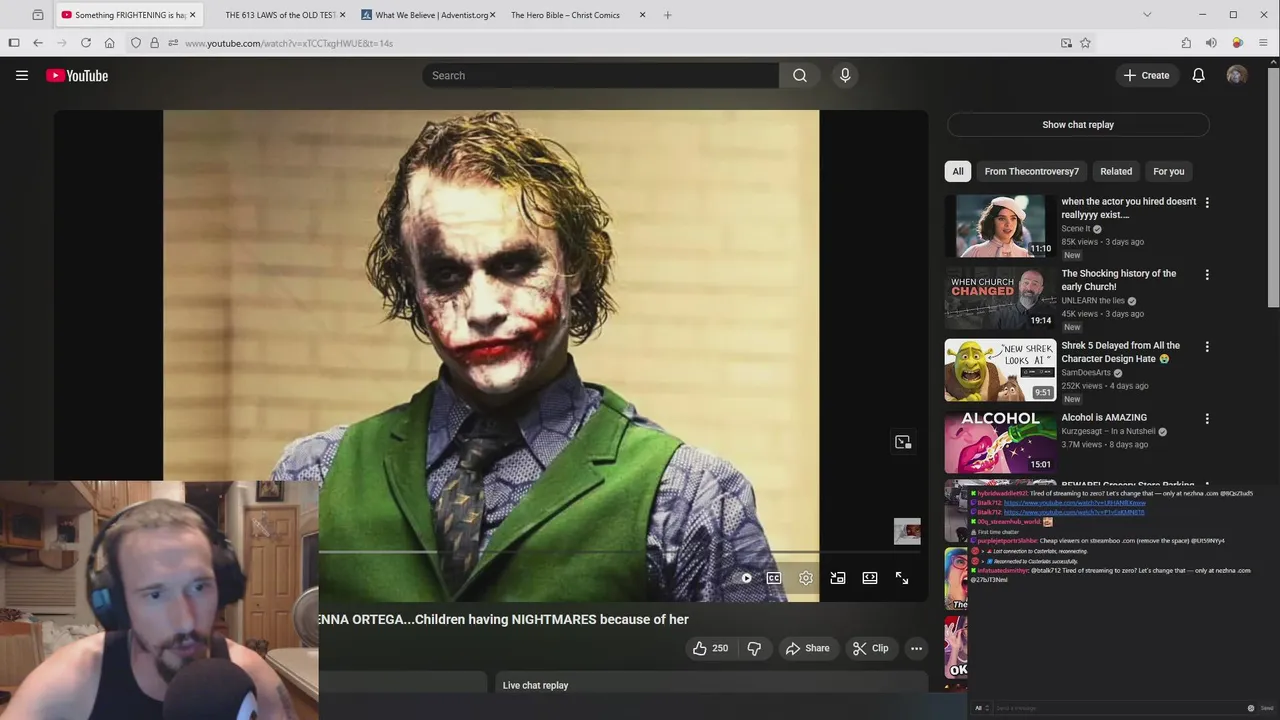Click 'Send a message' chat input

point(1118,708)
